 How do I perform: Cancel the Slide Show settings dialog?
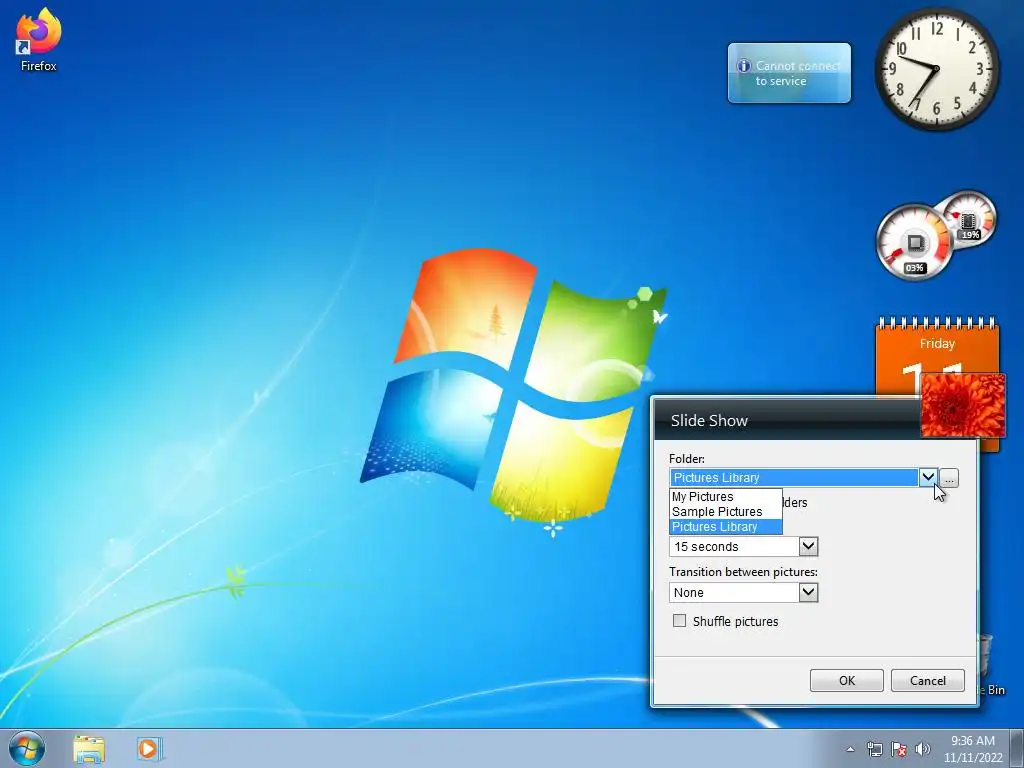pos(927,680)
